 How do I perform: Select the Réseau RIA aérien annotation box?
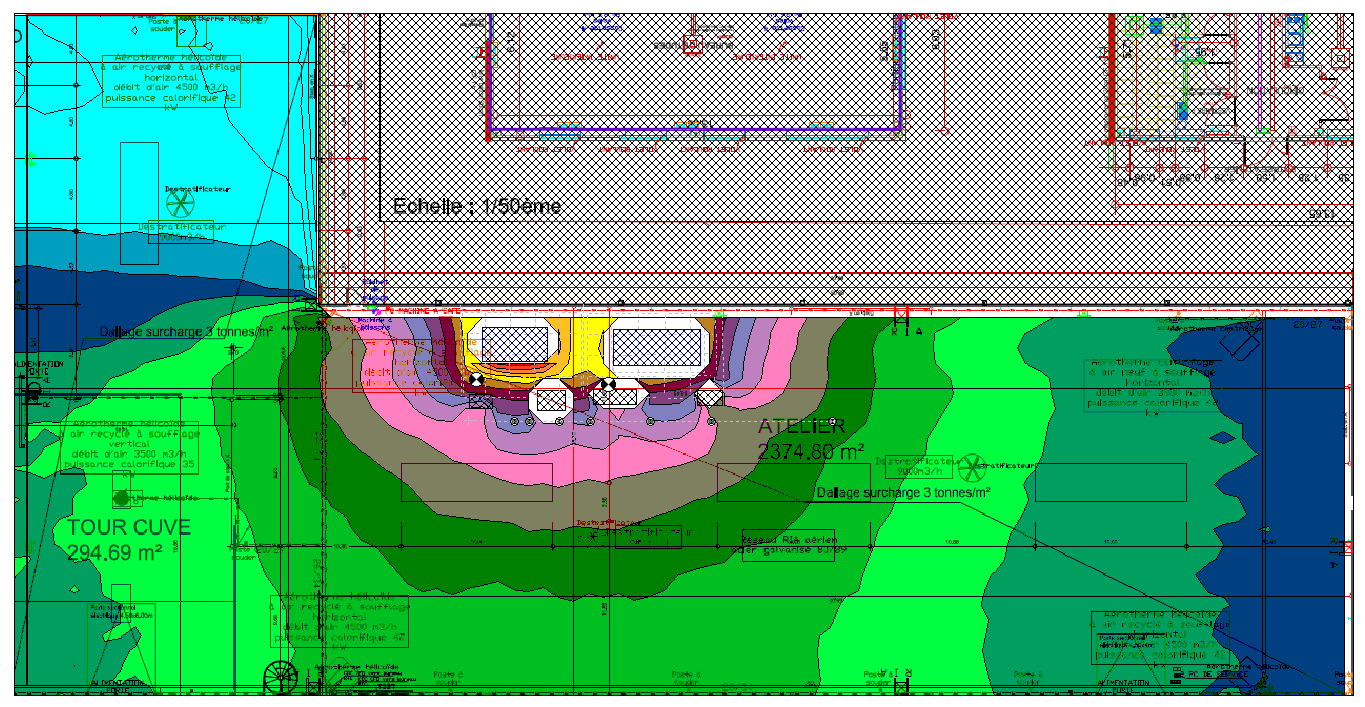[788, 544]
